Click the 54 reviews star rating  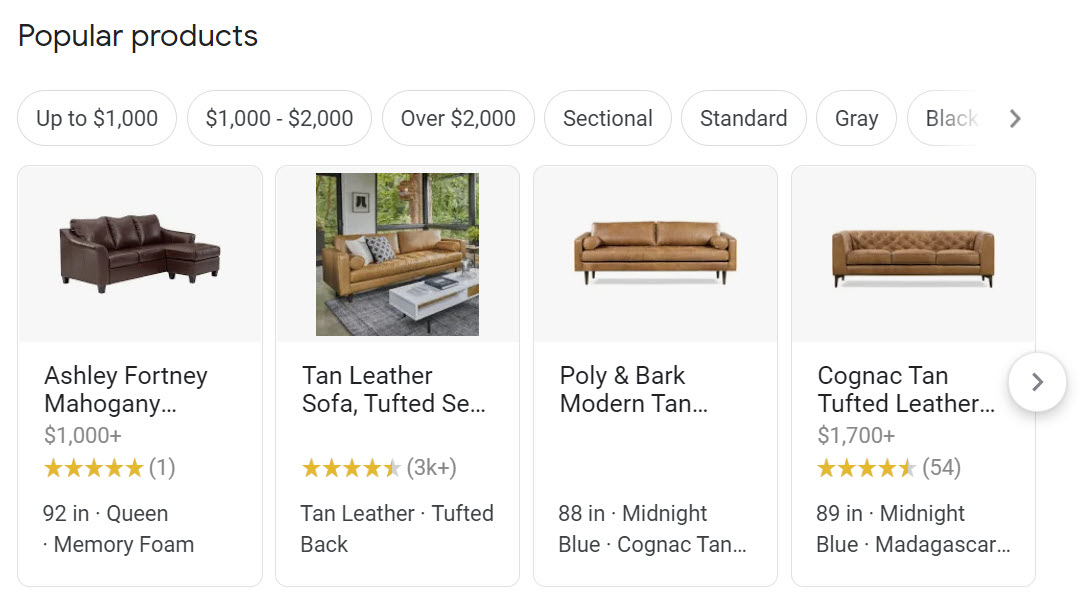[x=886, y=468]
